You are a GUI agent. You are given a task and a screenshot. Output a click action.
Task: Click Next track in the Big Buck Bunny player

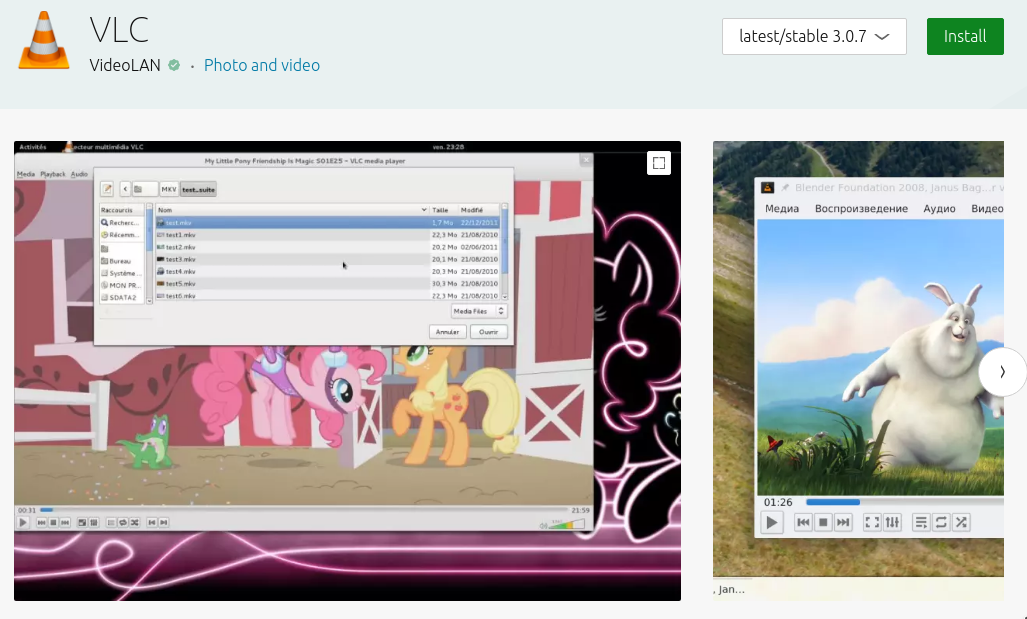coord(843,522)
